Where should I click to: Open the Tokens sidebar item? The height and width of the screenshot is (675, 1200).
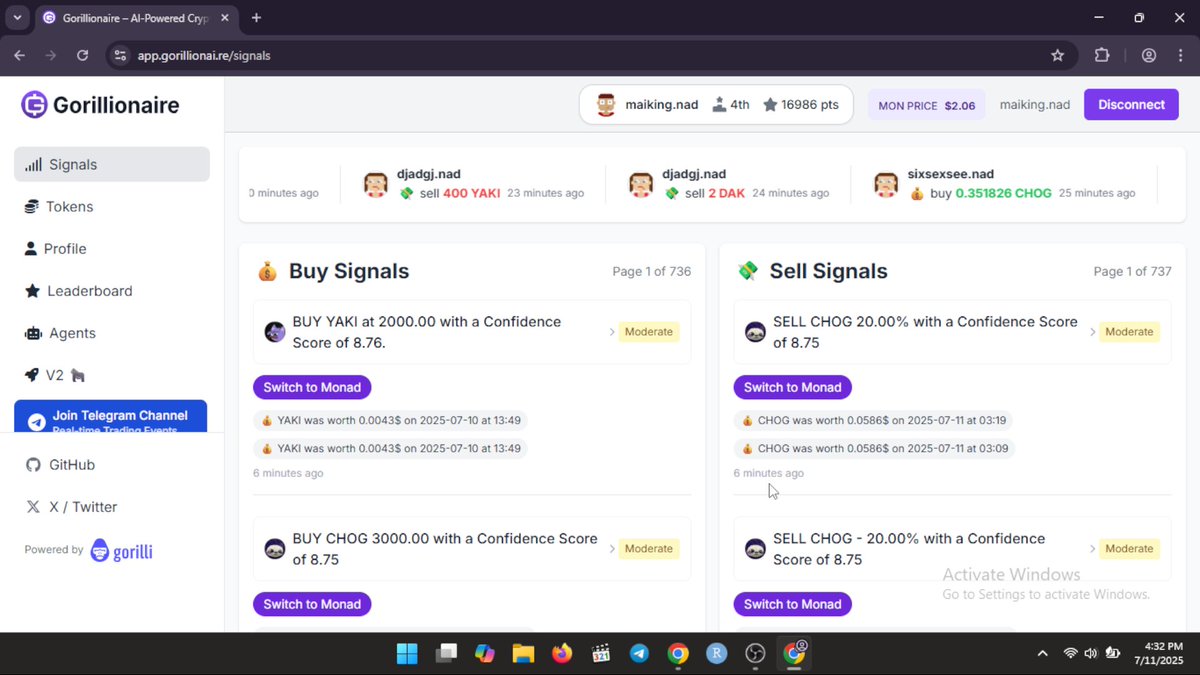[x=112, y=206]
